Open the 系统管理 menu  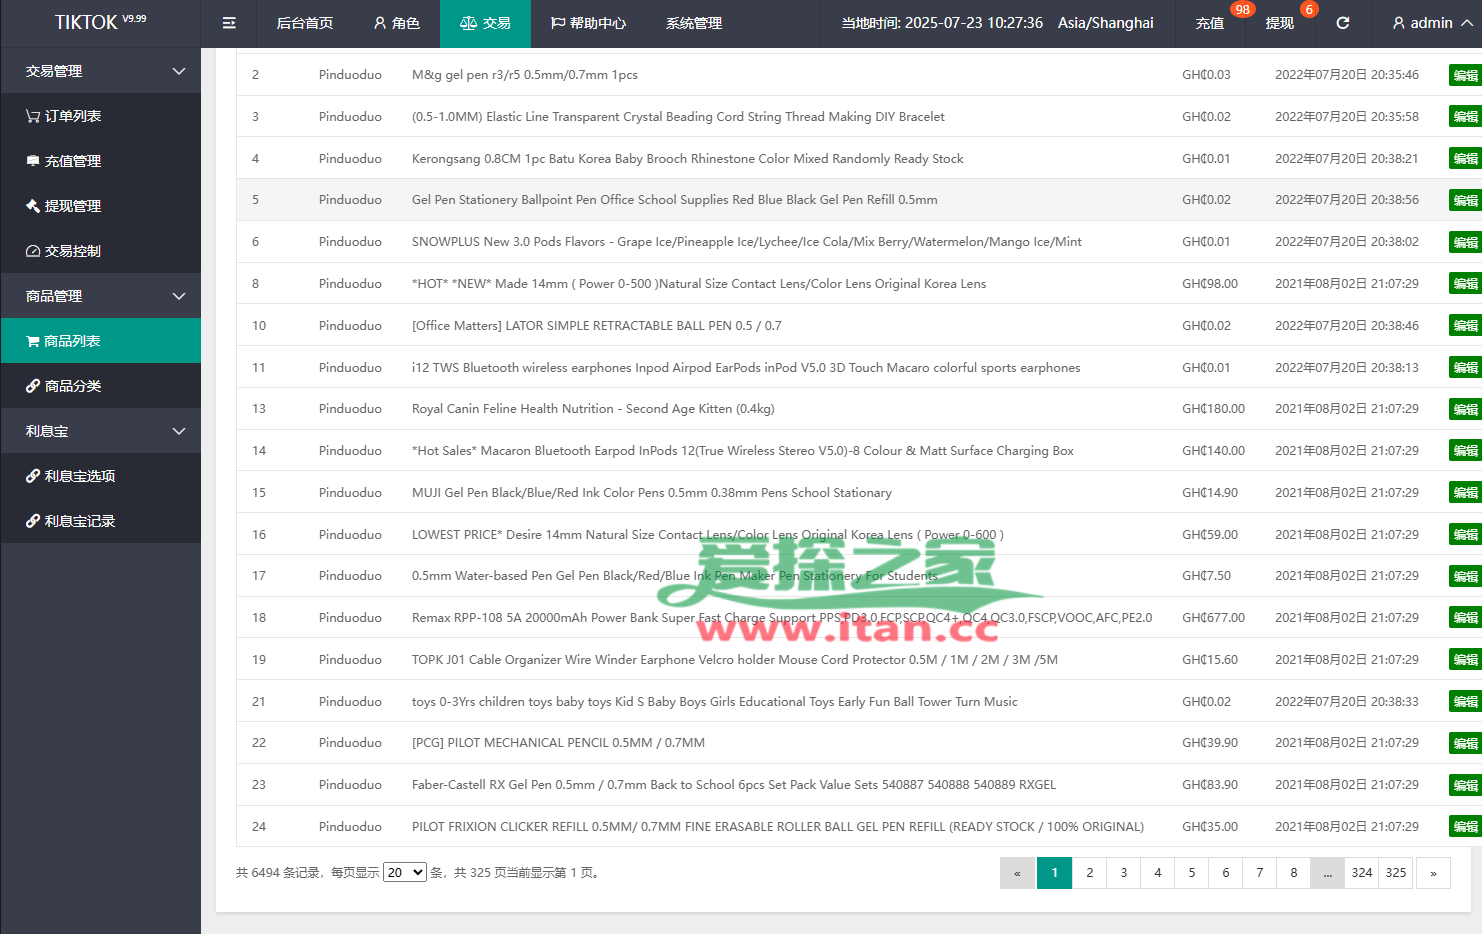click(x=694, y=23)
